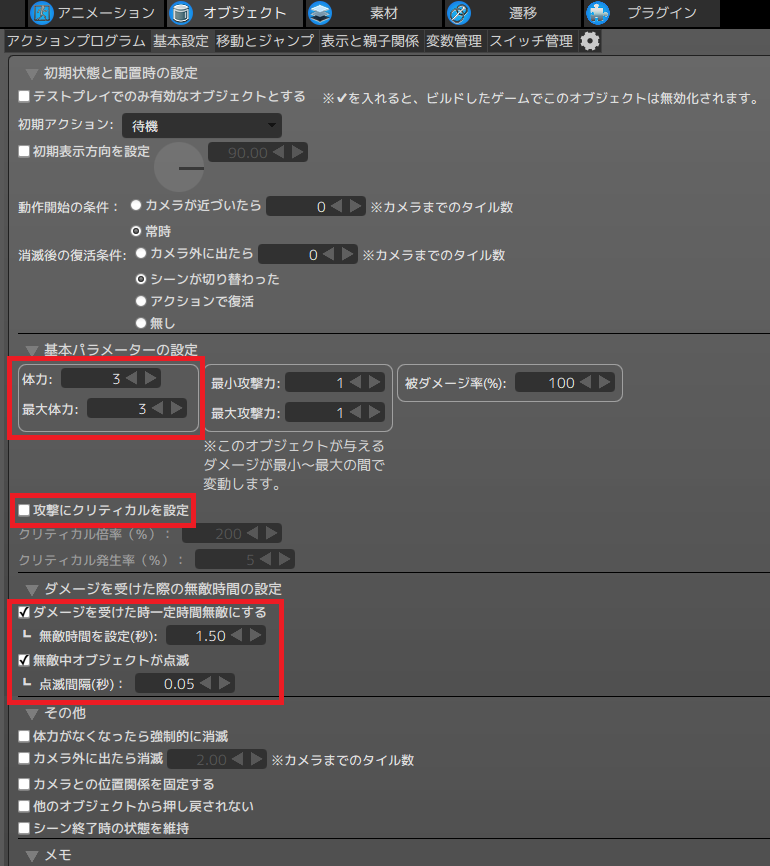Increase 点滅間隔 with right arrow

coord(225,683)
